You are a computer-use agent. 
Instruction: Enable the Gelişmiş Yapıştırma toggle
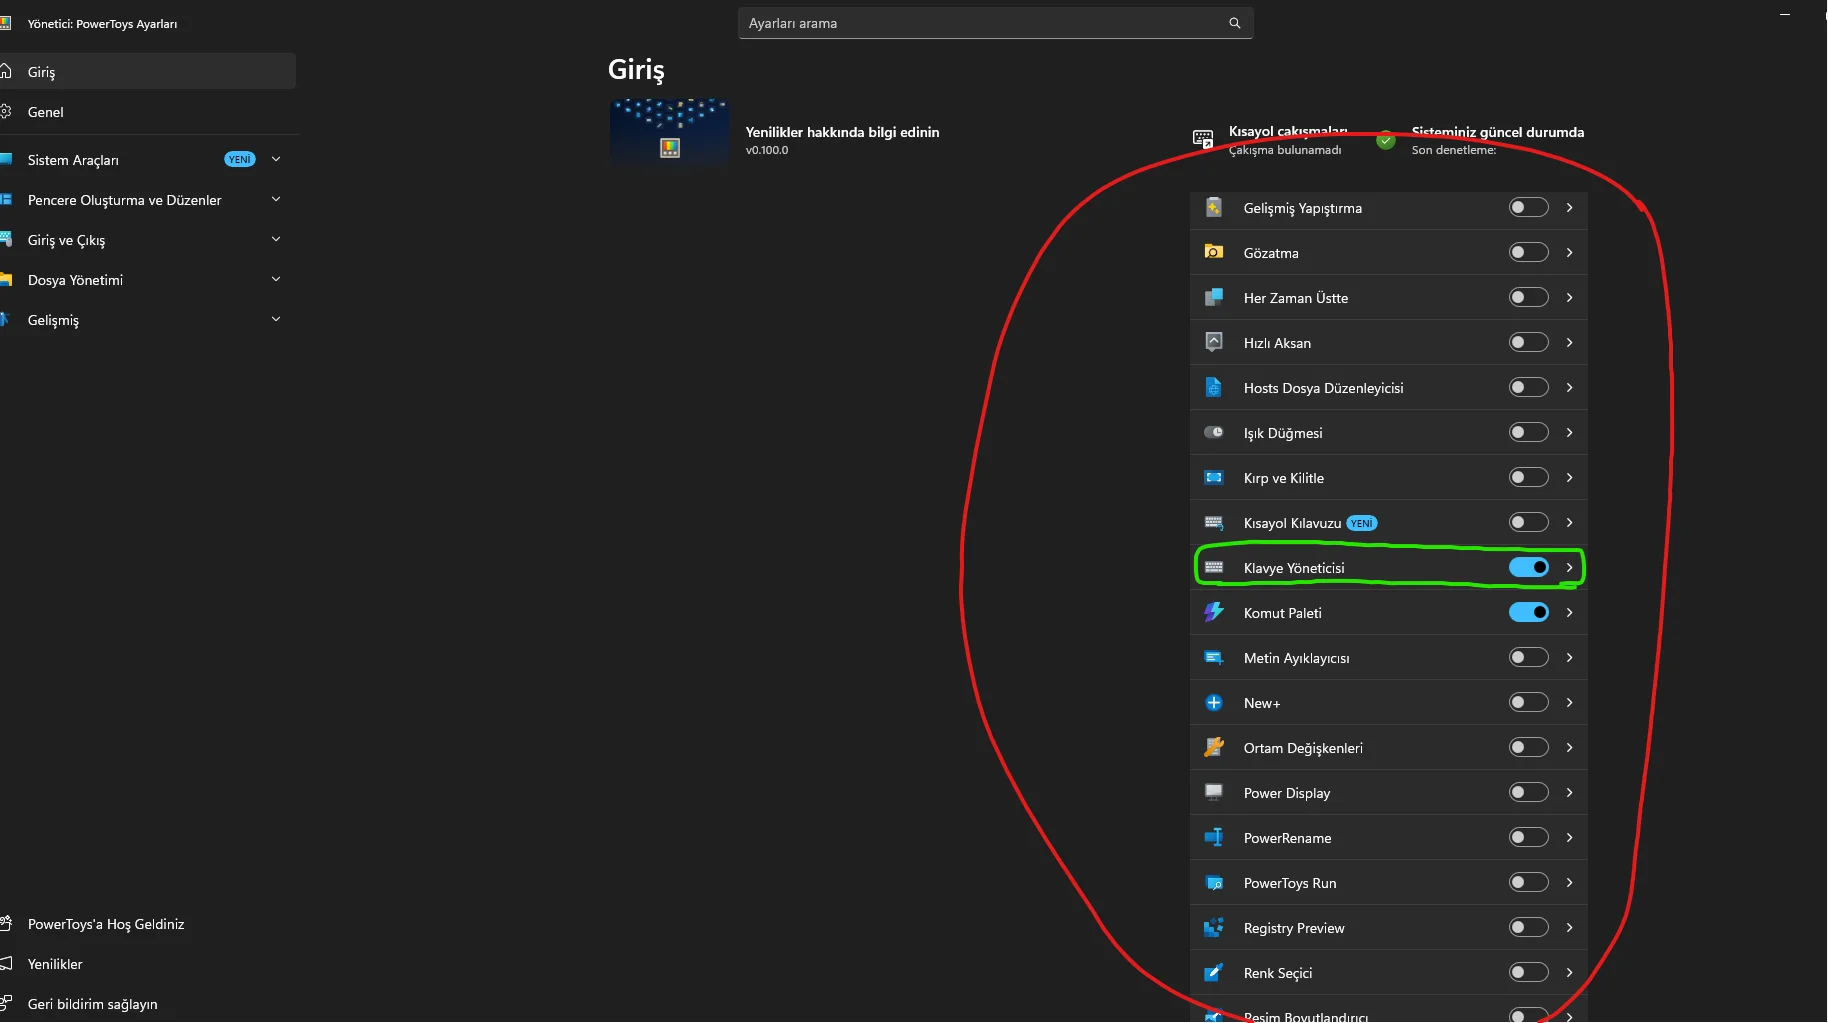[1528, 207]
